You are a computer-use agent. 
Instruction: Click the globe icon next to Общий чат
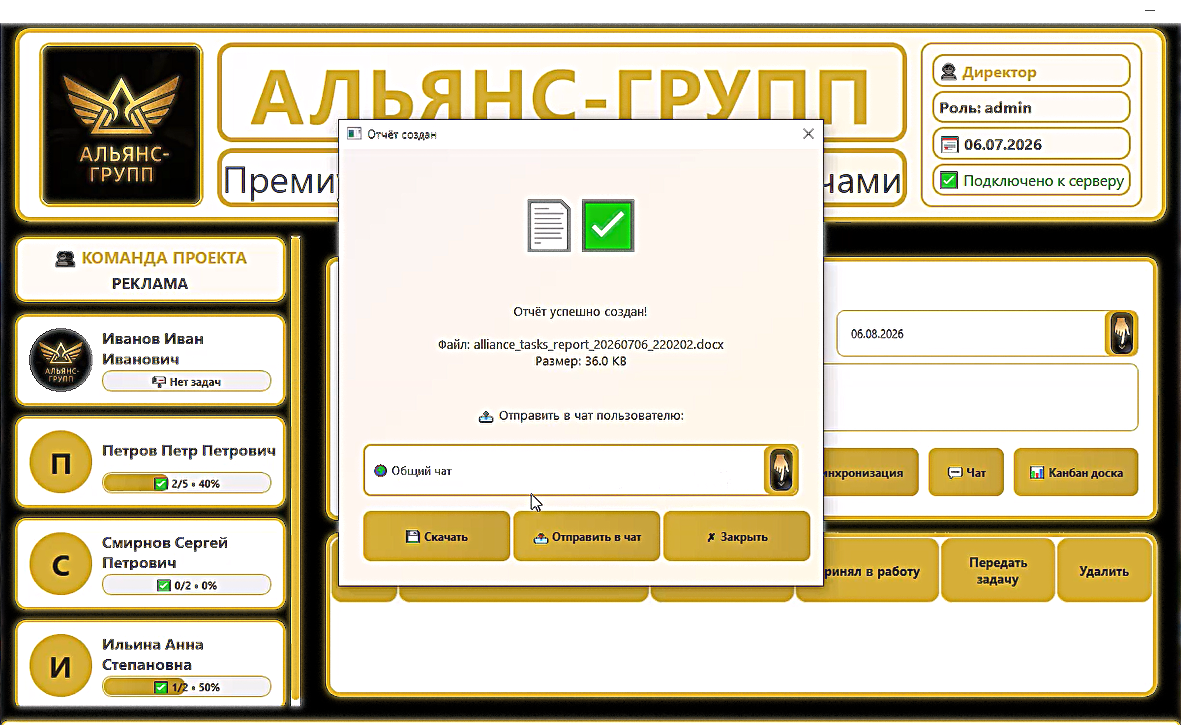click(380, 471)
